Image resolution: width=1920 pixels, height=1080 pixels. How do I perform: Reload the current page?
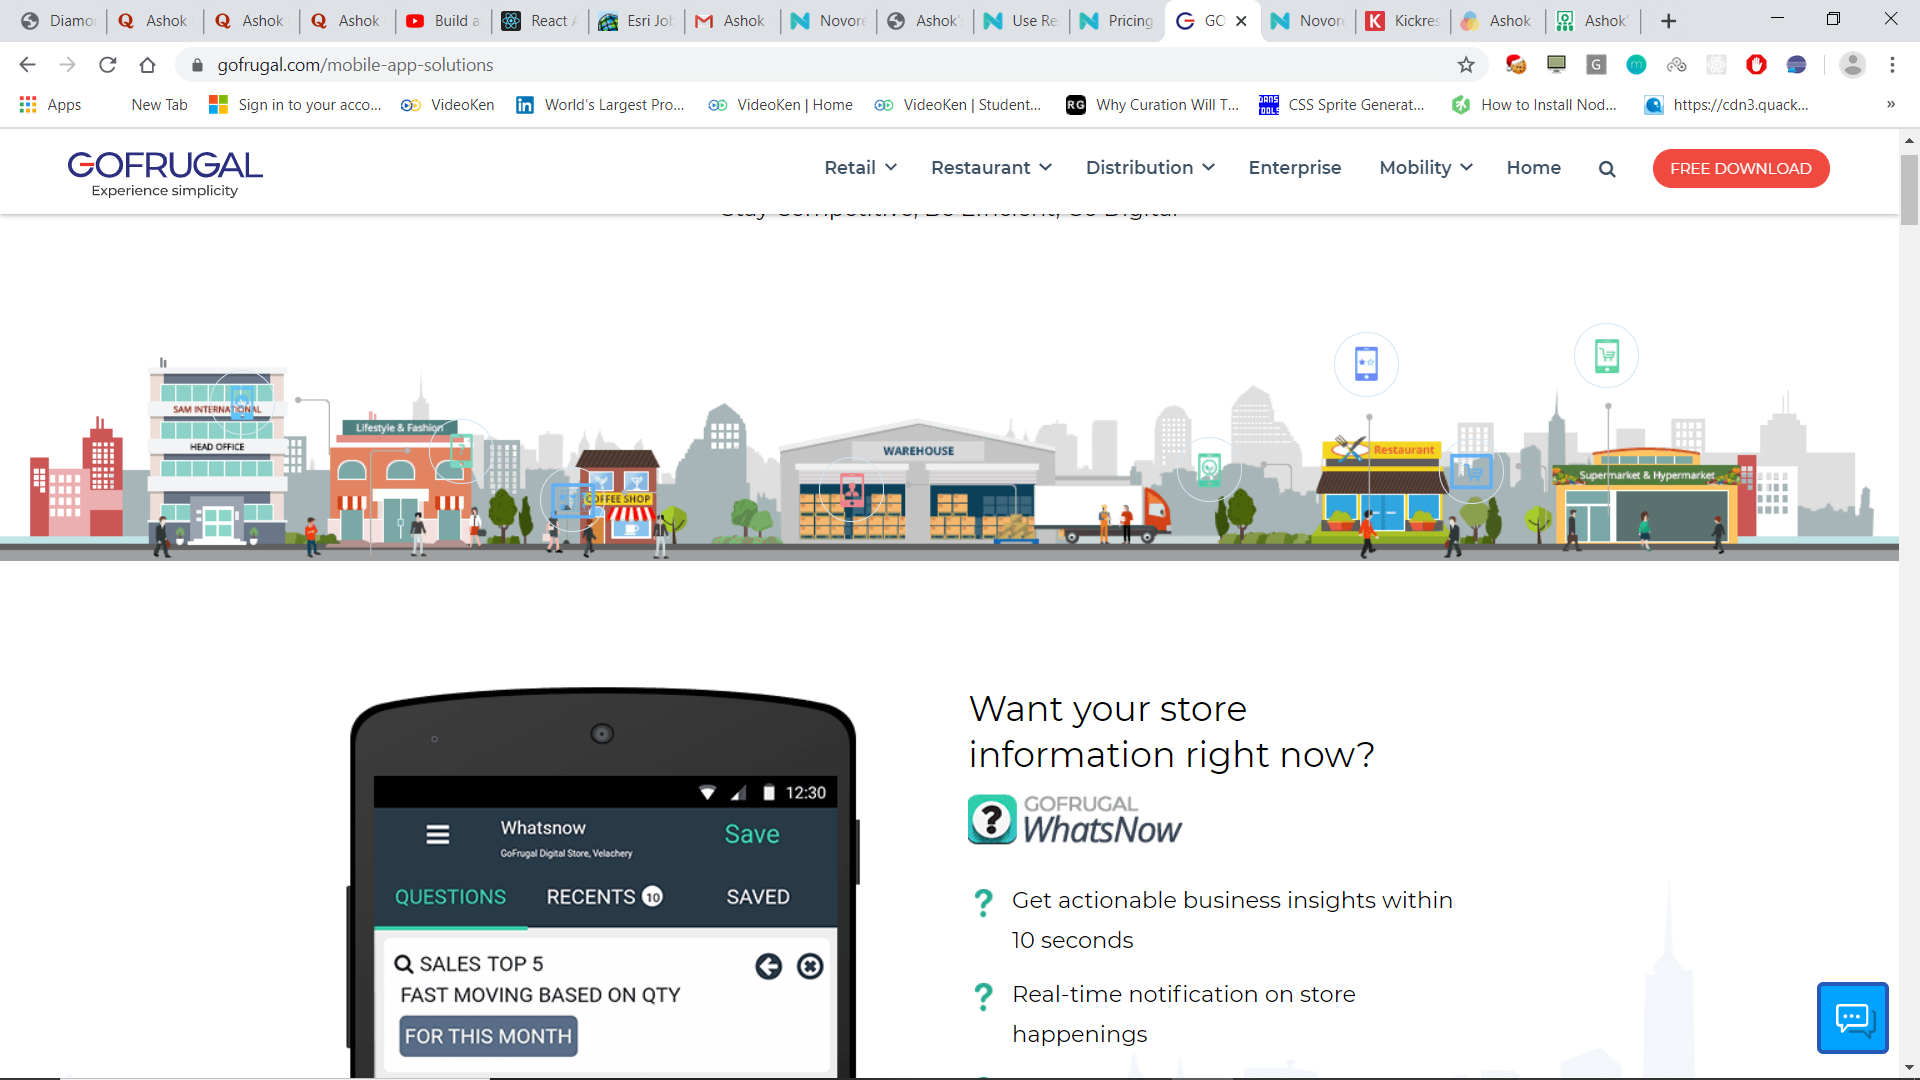pos(108,65)
